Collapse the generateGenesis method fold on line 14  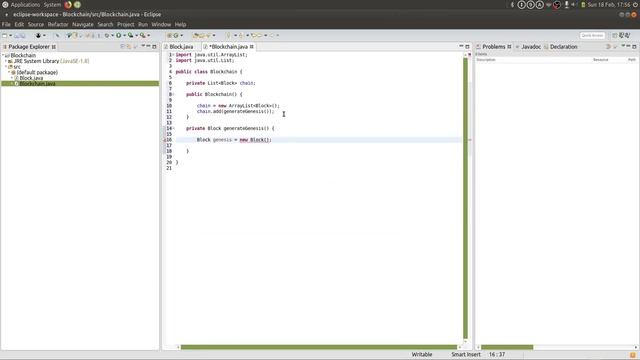[173, 128]
